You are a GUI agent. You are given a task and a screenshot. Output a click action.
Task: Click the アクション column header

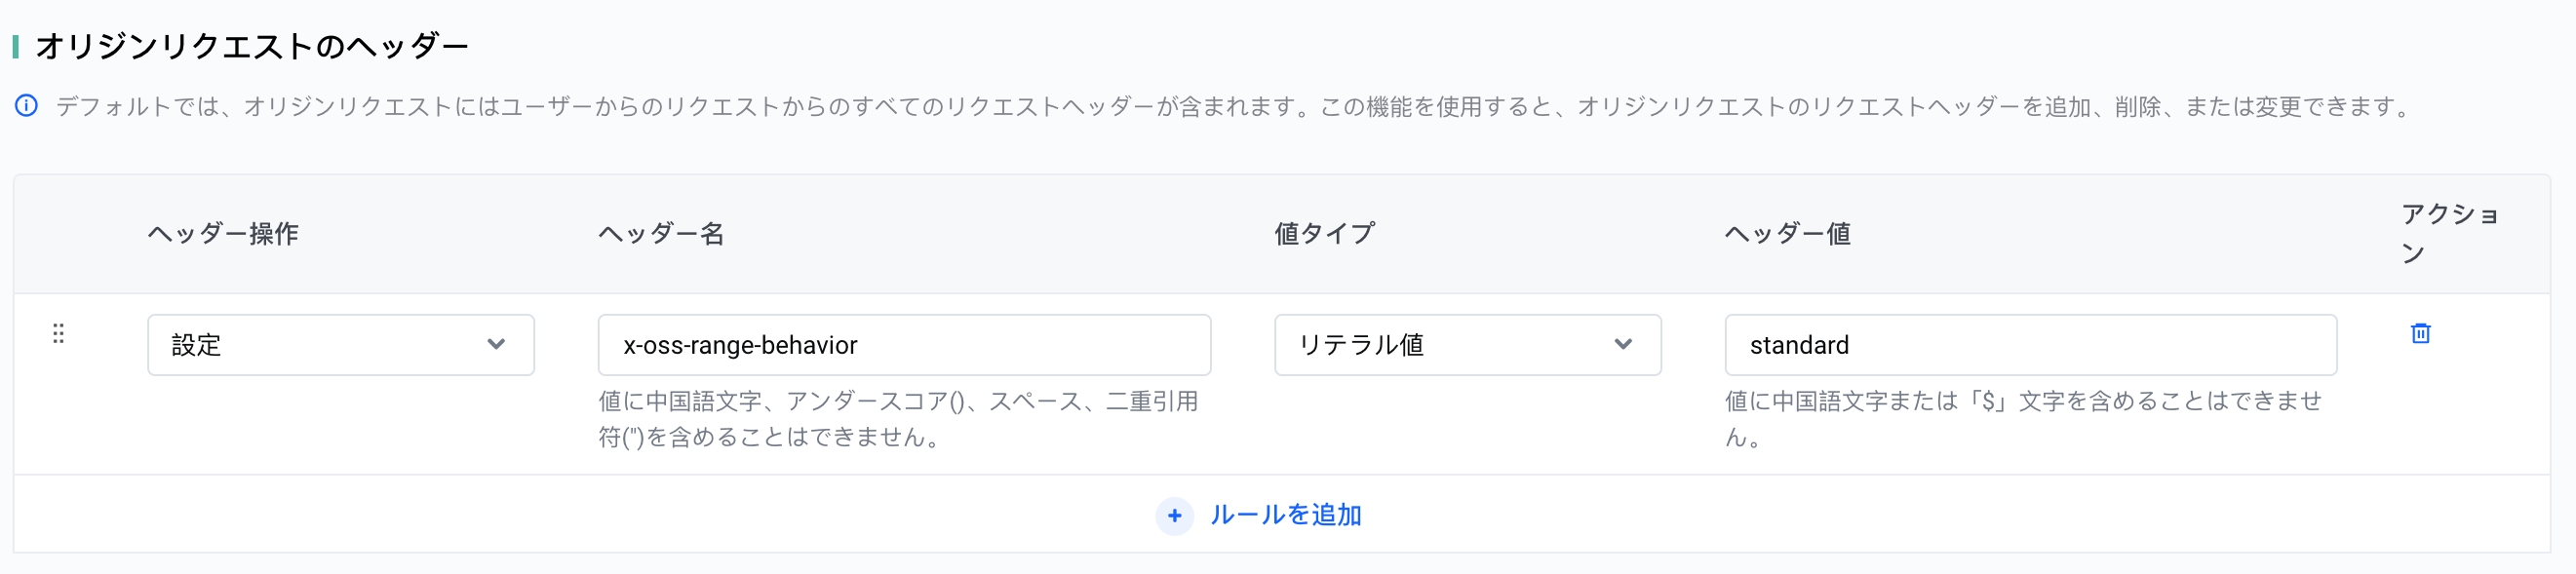[2432, 233]
